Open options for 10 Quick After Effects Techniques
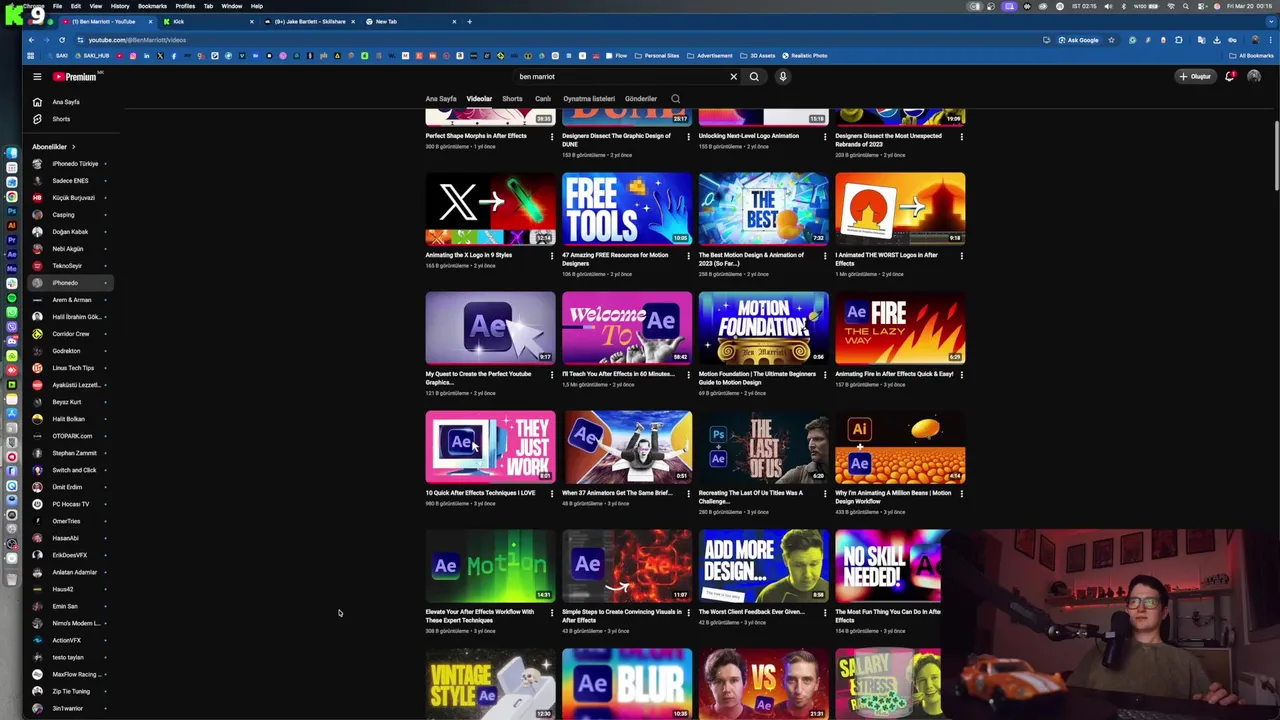Viewport: 1280px width, 720px height. [x=552, y=494]
